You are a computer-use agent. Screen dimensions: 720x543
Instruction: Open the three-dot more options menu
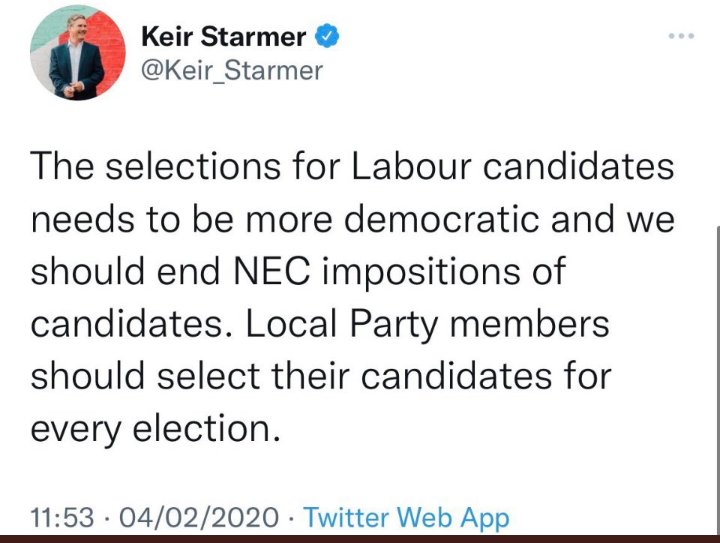point(680,36)
